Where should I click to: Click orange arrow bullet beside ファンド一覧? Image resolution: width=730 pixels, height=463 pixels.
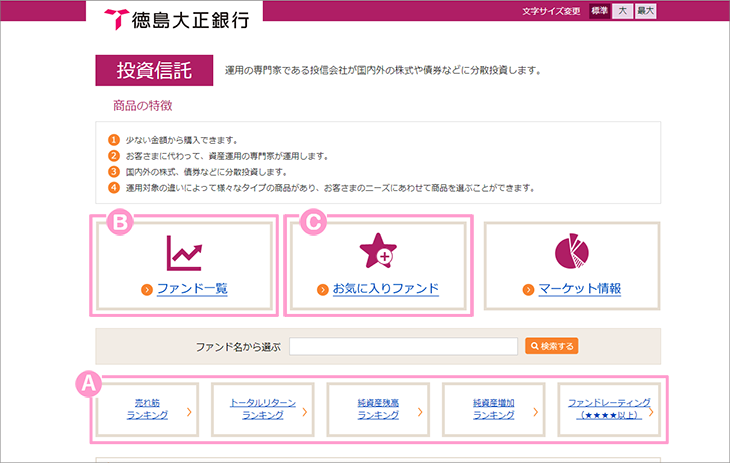tap(147, 290)
